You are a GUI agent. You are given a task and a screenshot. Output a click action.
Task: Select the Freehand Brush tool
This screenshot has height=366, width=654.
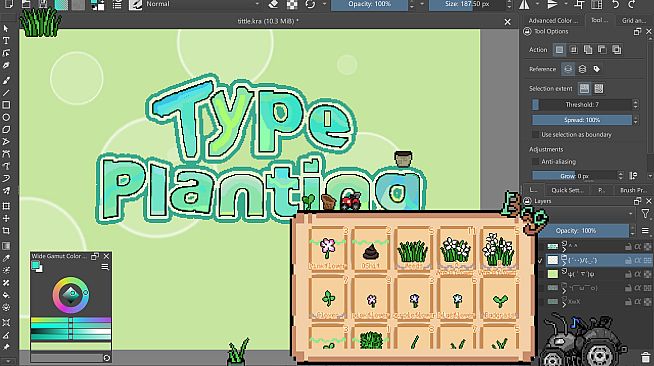(6, 80)
